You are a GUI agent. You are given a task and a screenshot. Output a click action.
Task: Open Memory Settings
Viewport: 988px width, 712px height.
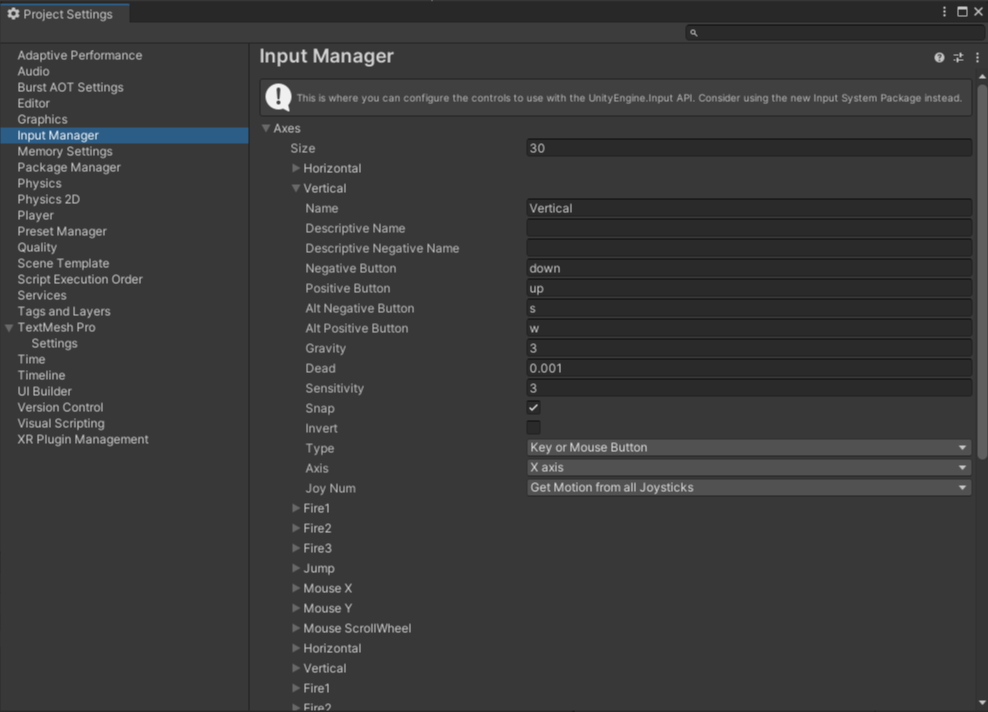65,151
